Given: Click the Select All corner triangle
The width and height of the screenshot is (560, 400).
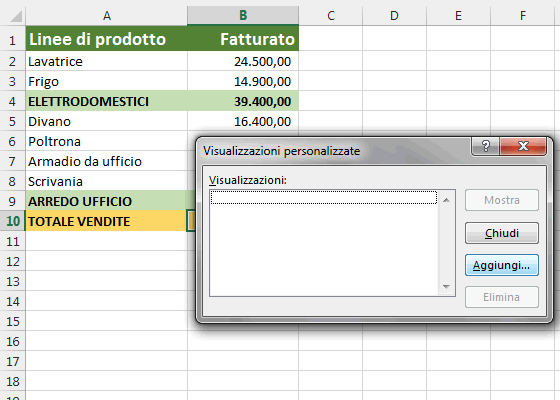Looking at the screenshot, I should (x=16, y=16).
